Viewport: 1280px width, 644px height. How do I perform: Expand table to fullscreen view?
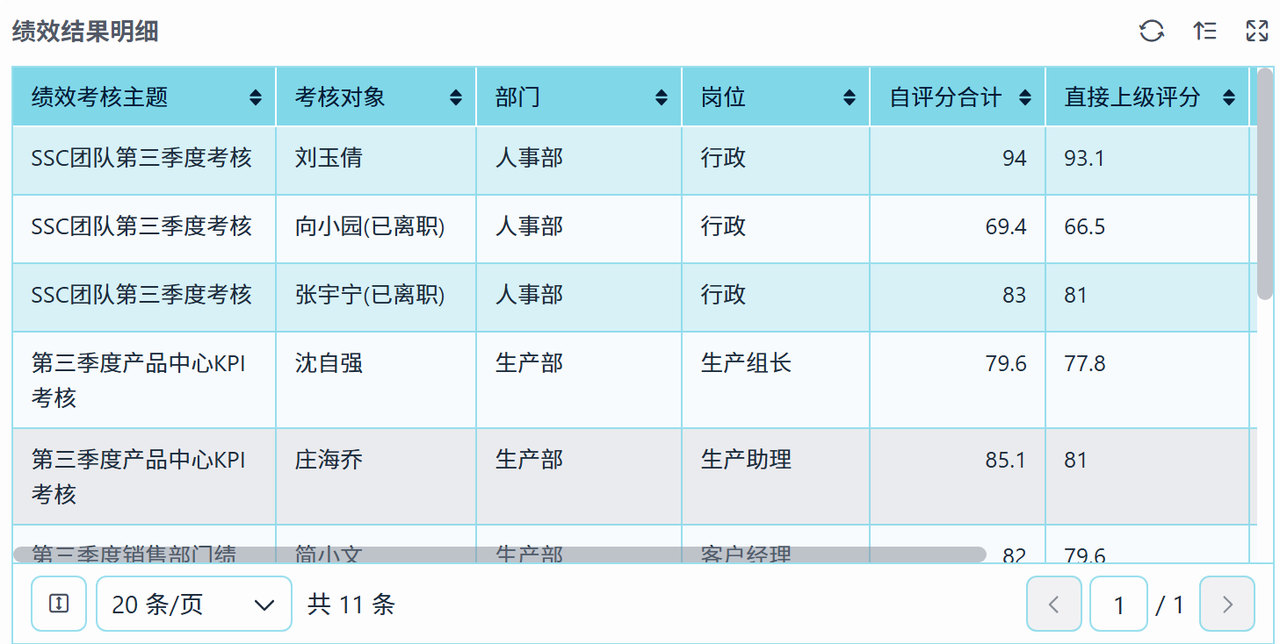coord(1257,31)
